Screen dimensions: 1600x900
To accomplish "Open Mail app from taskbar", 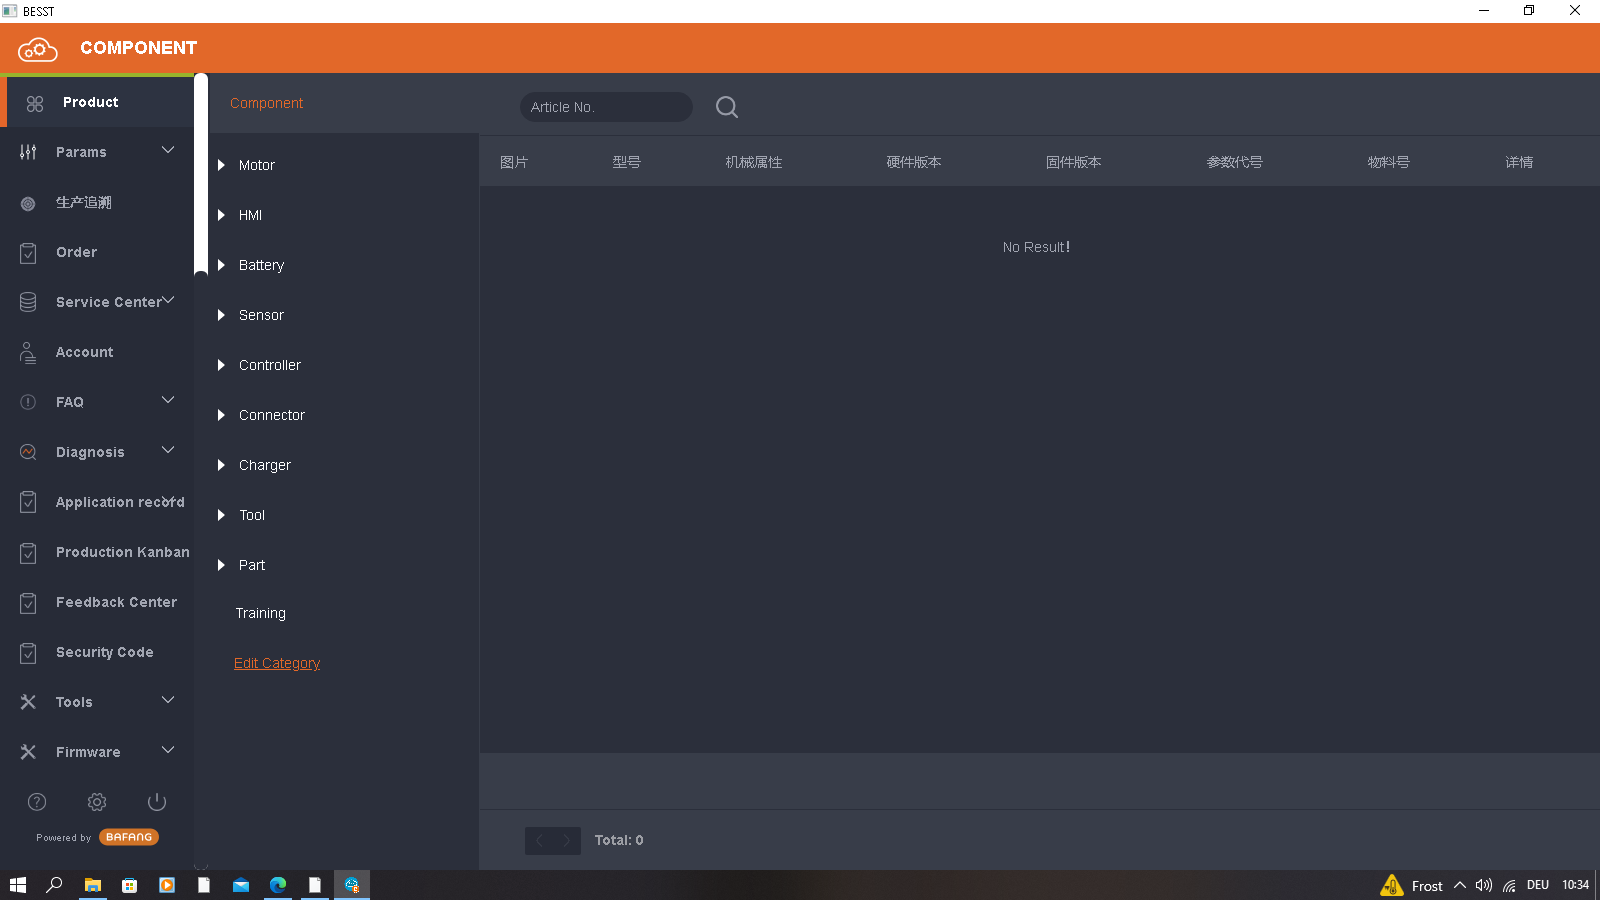I will click(x=241, y=885).
